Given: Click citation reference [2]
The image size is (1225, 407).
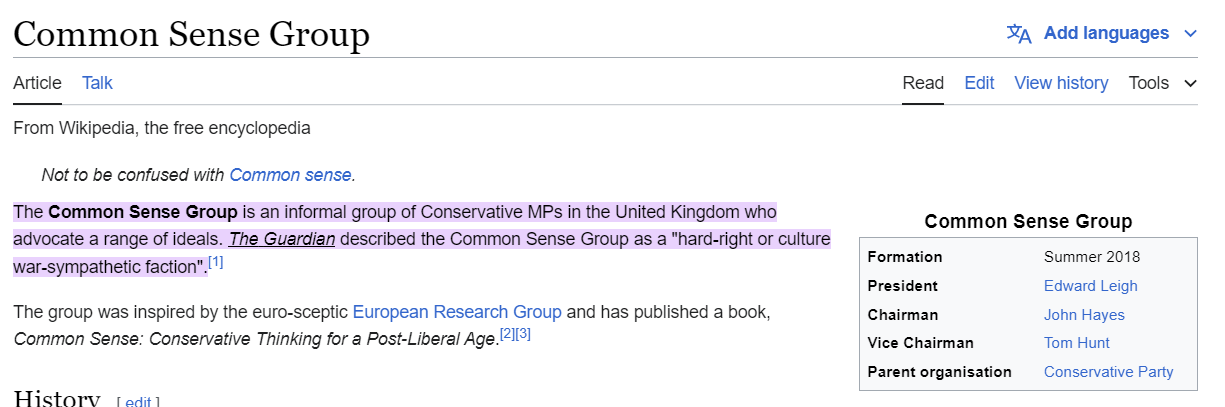Looking at the screenshot, I should pos(507,334).
